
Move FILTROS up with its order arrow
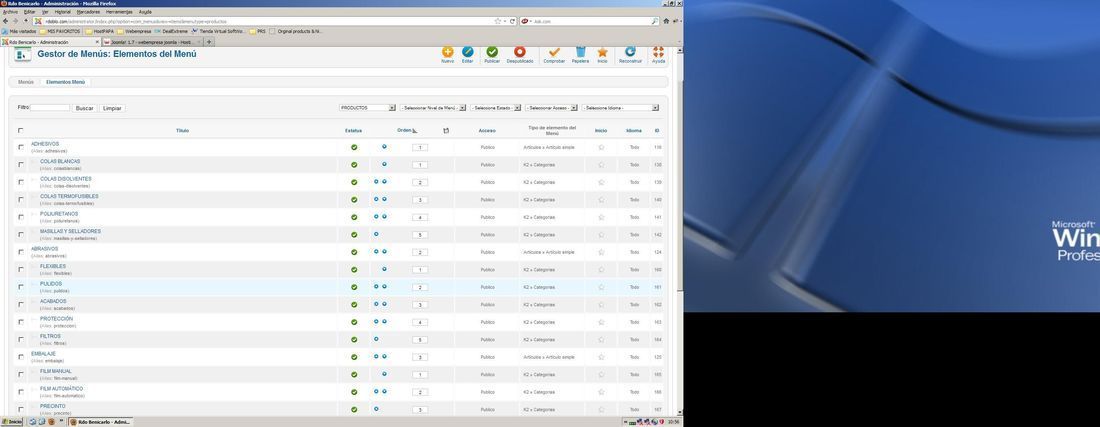coord(376,339)
